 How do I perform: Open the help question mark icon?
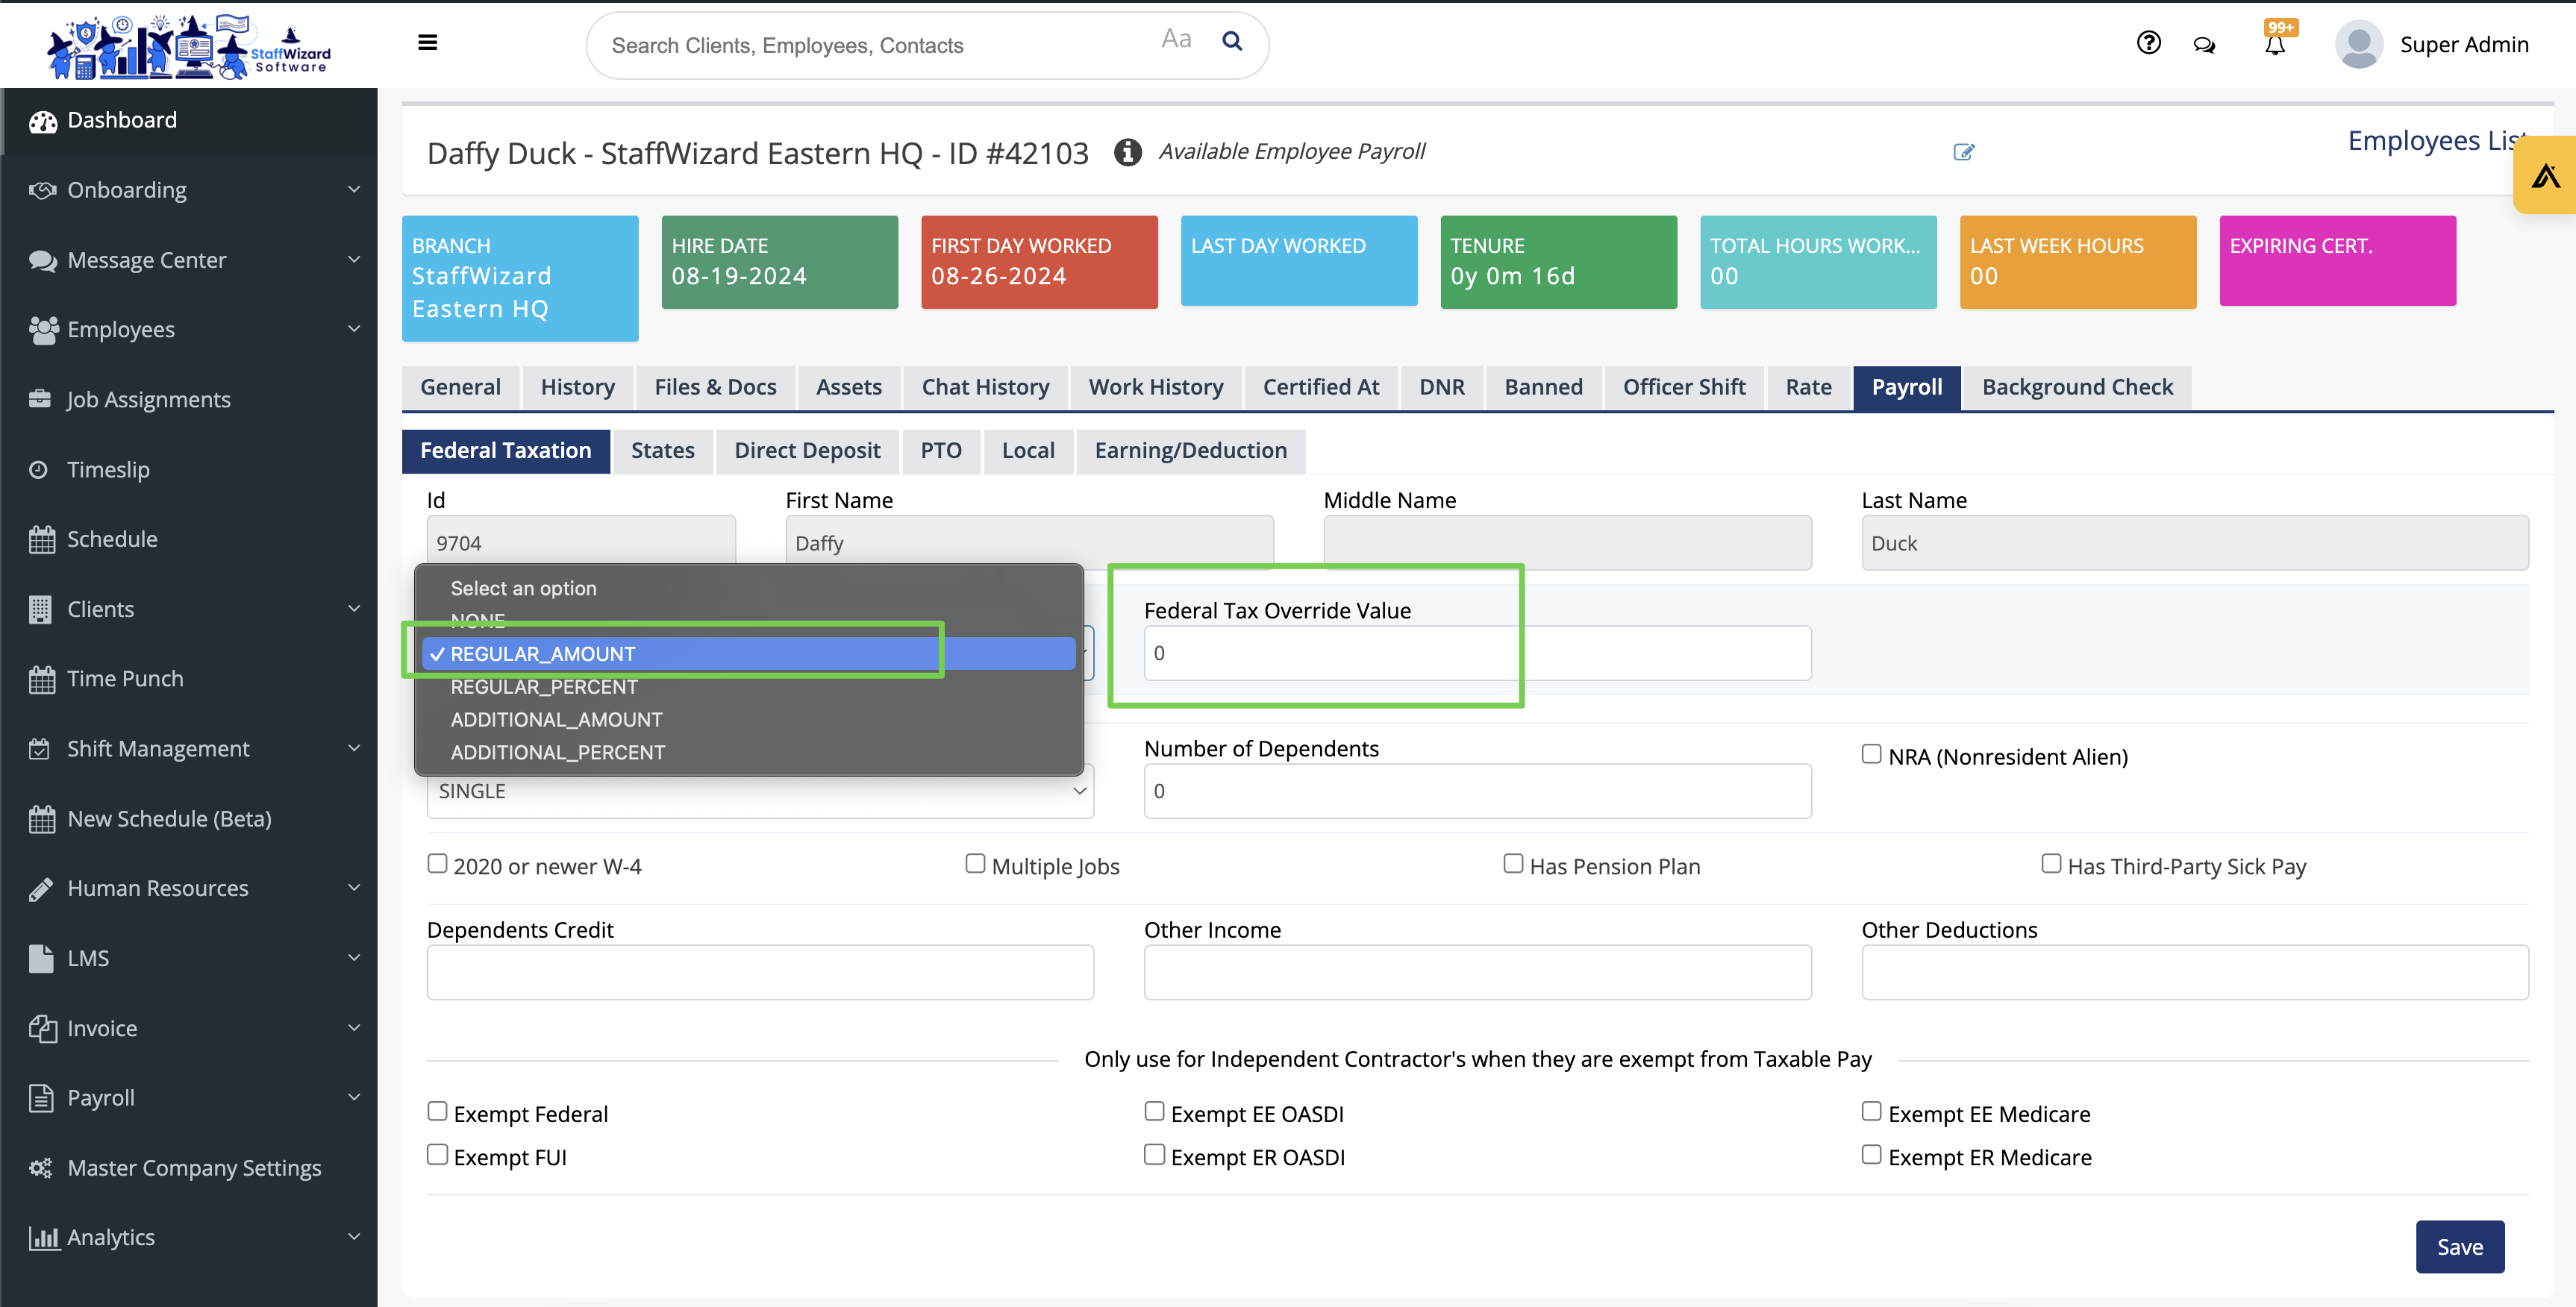point(2148,43)
